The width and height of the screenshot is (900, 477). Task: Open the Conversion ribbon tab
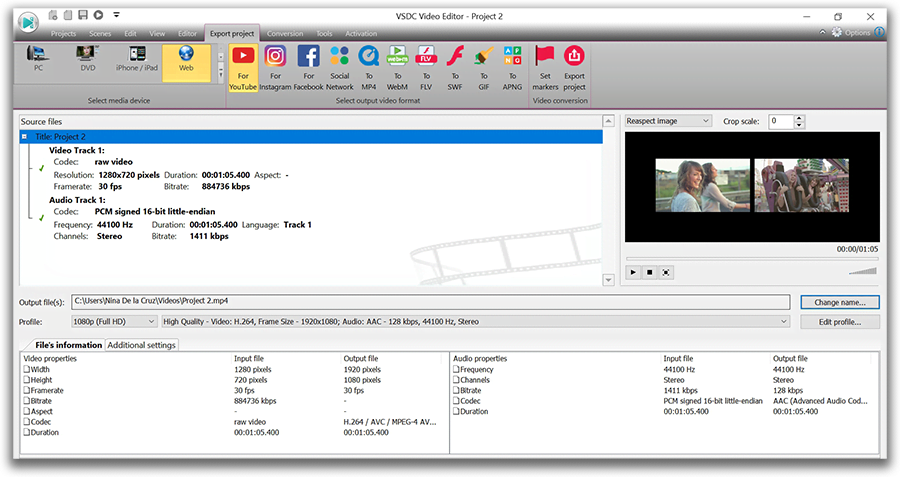[285, 33]
